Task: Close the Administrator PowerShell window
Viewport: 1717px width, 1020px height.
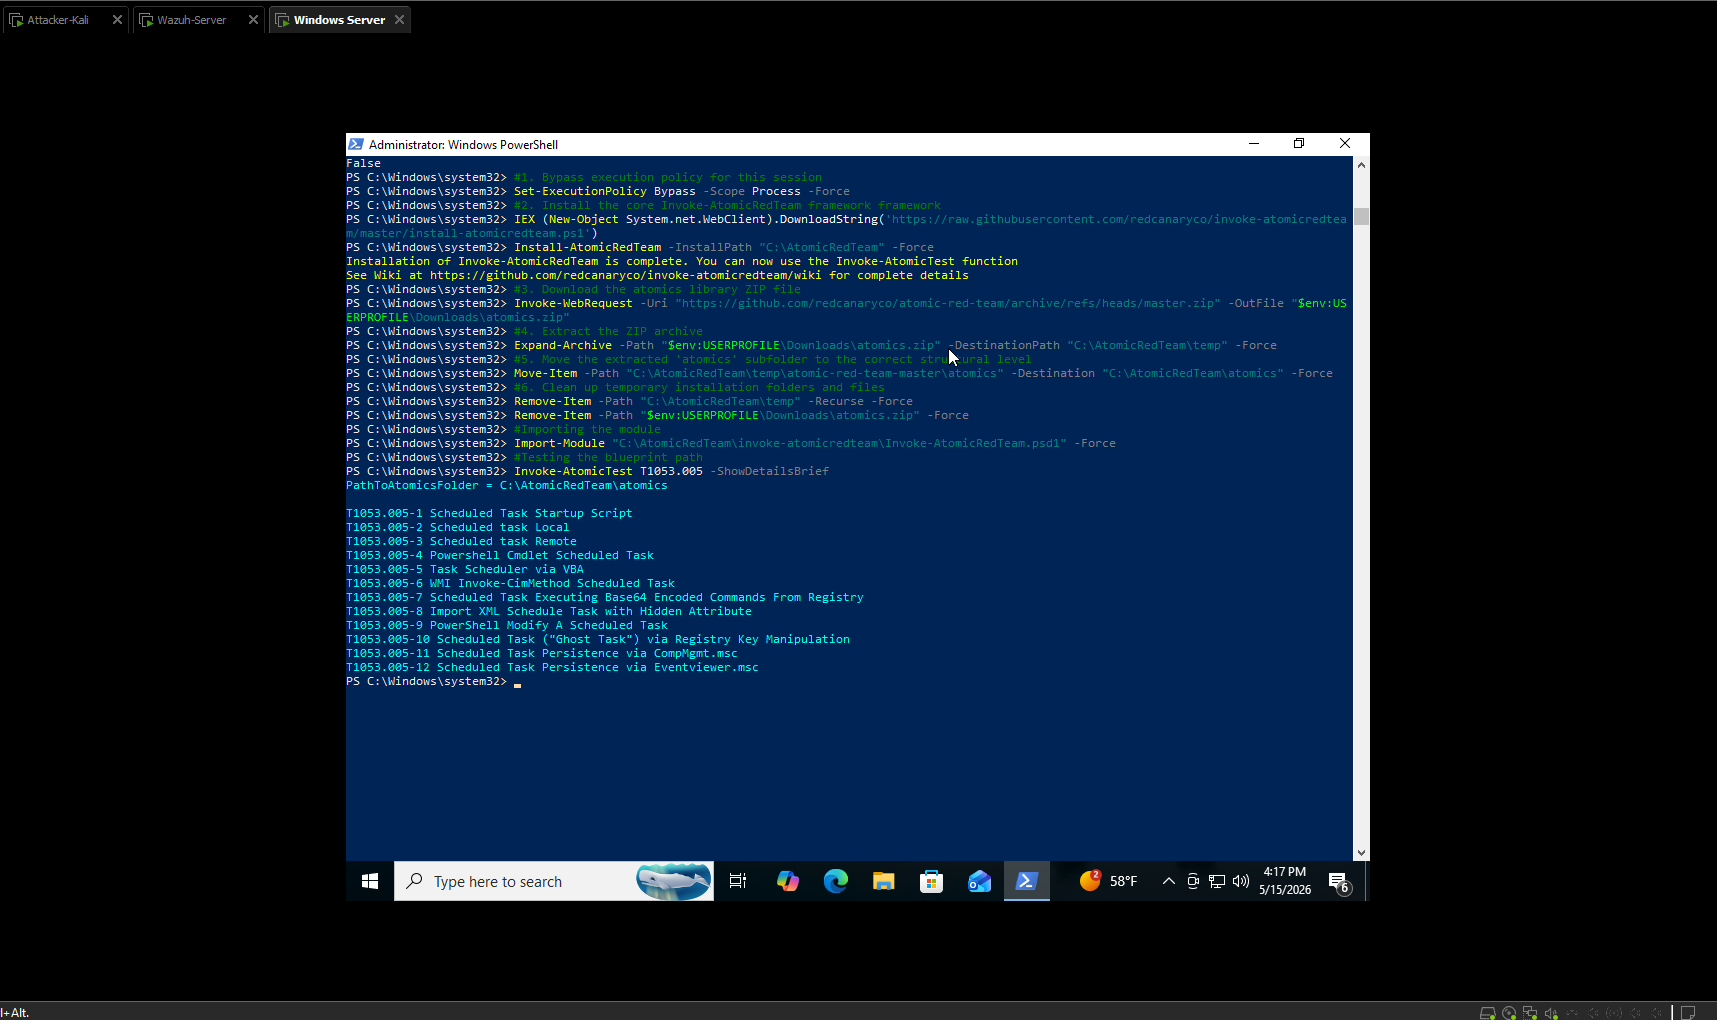Action: 1345,144
